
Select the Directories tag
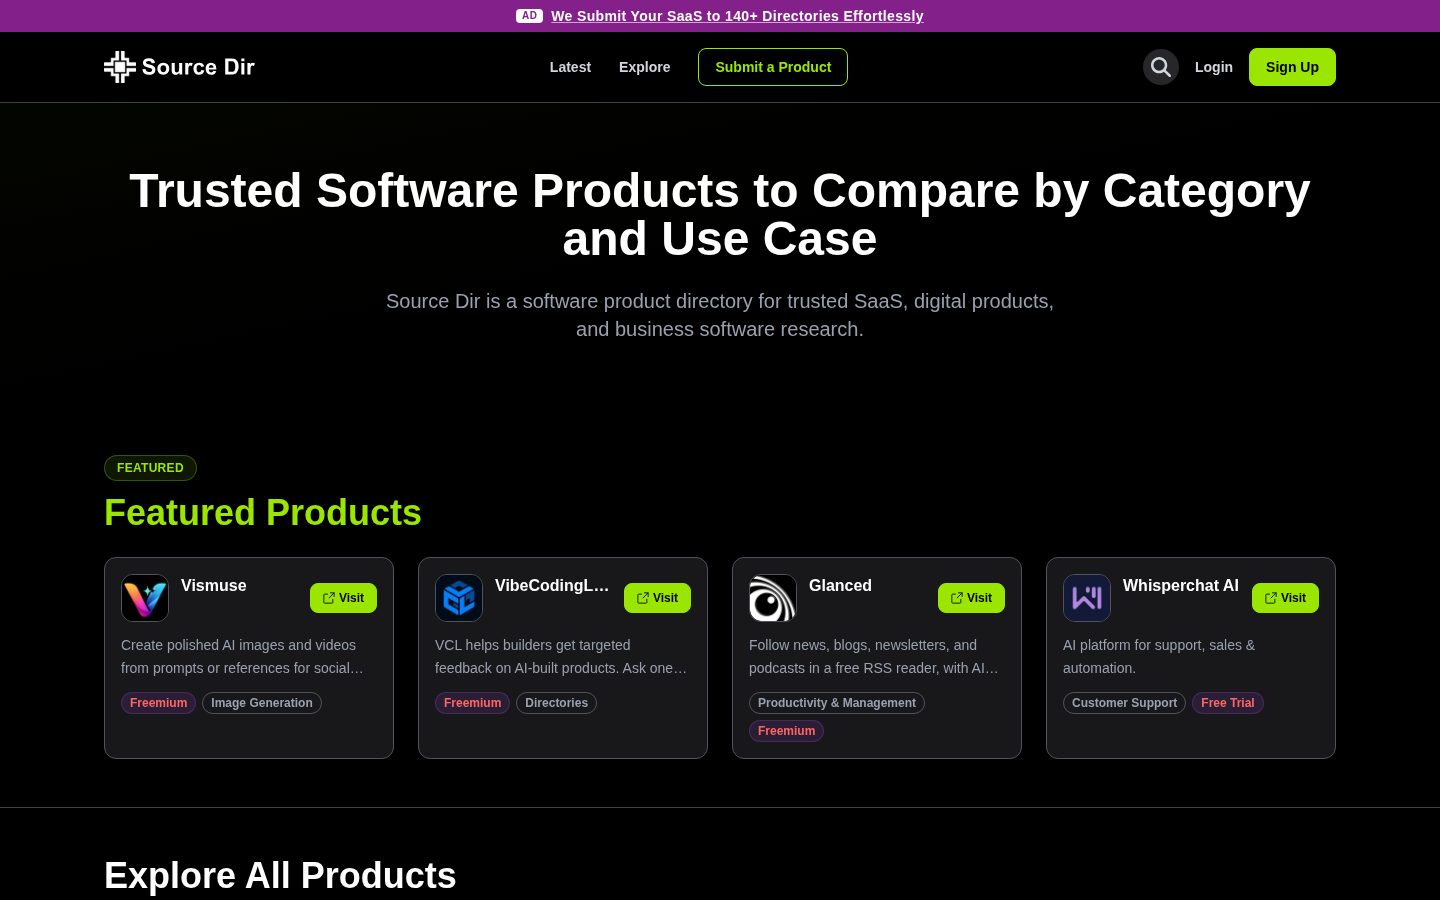556,703
